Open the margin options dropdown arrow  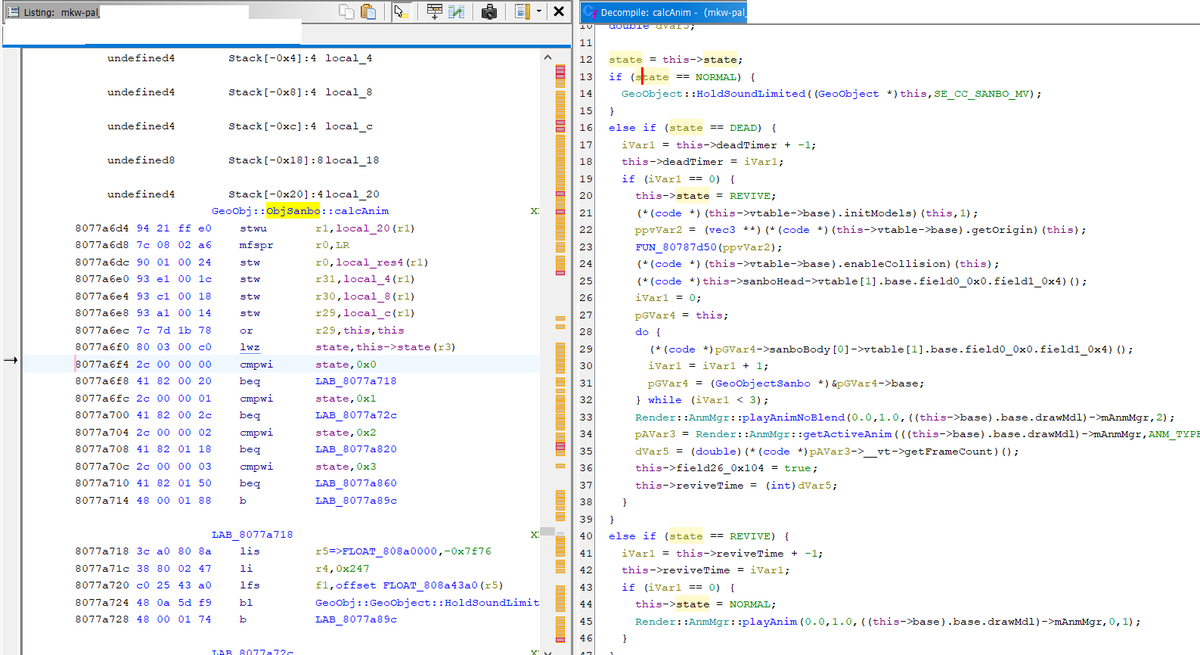pos(539,12)
